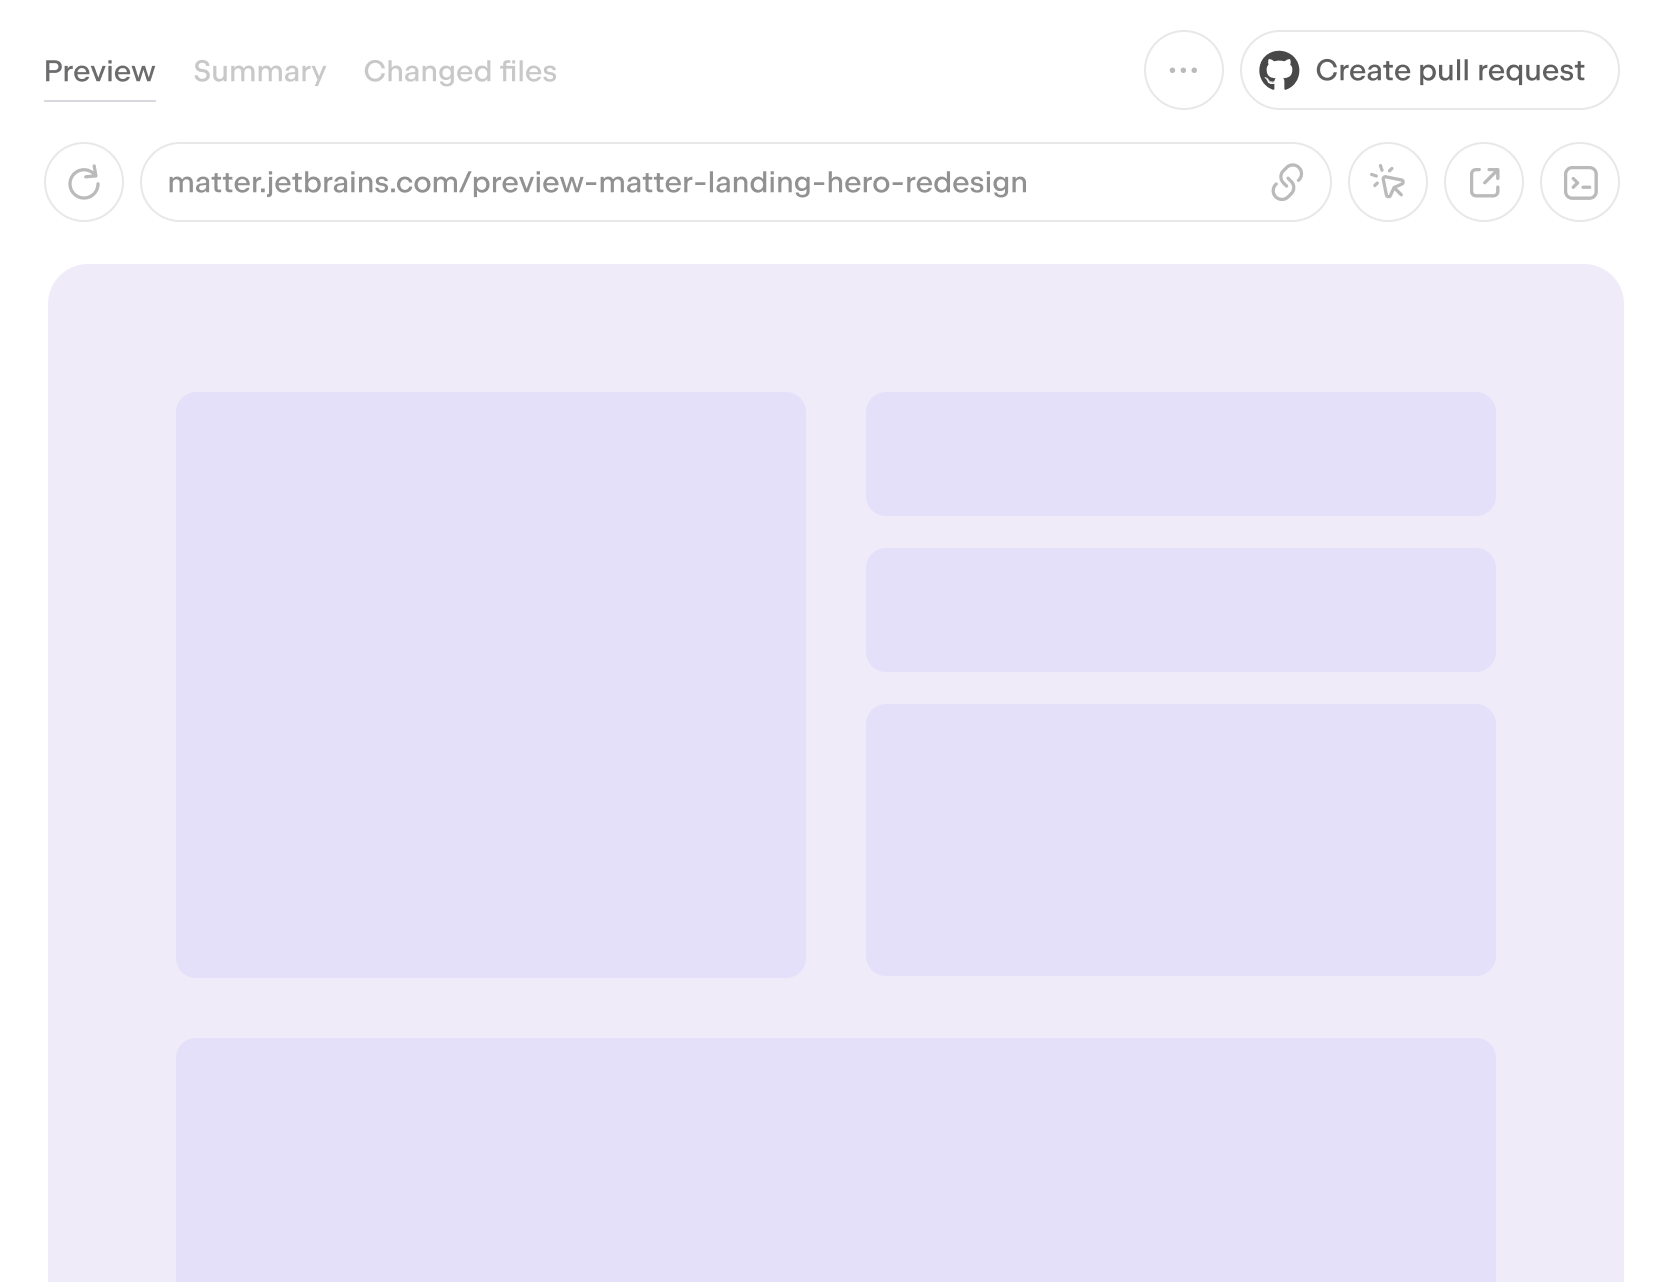Open the Changed files tab

click(460, 72)
